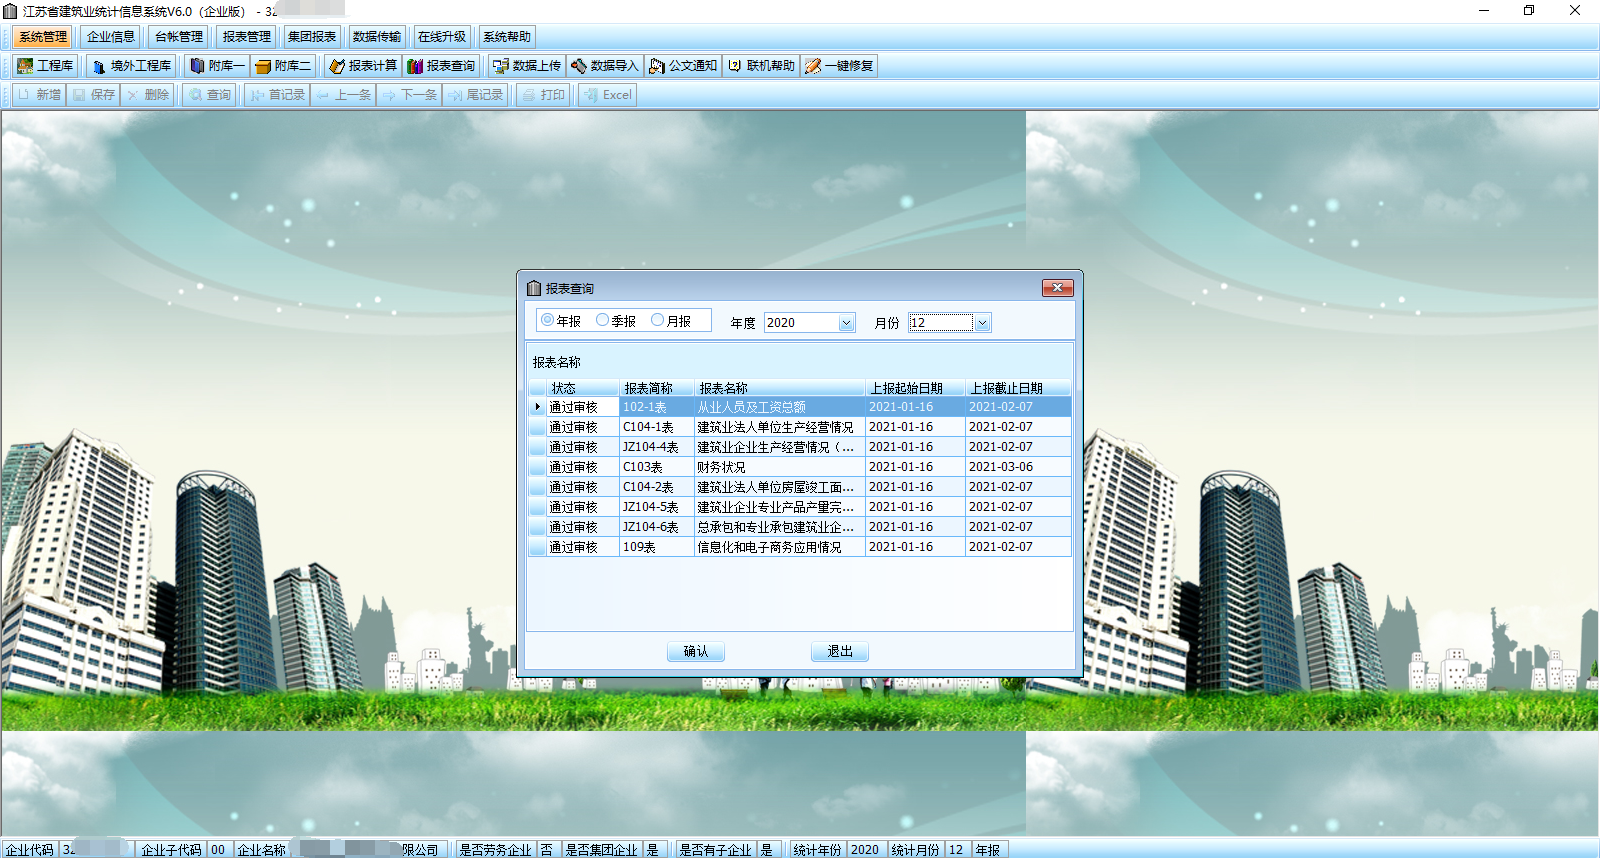
Task: Run 报表计算 from the toolbar
Action: click(x=363, y=66)
